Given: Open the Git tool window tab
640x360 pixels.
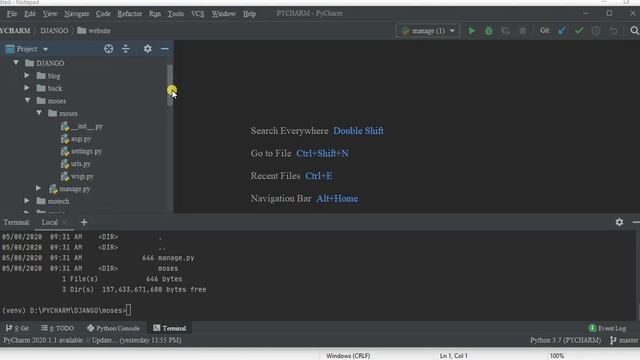Looking at the screenshot, I should [17, 328].
